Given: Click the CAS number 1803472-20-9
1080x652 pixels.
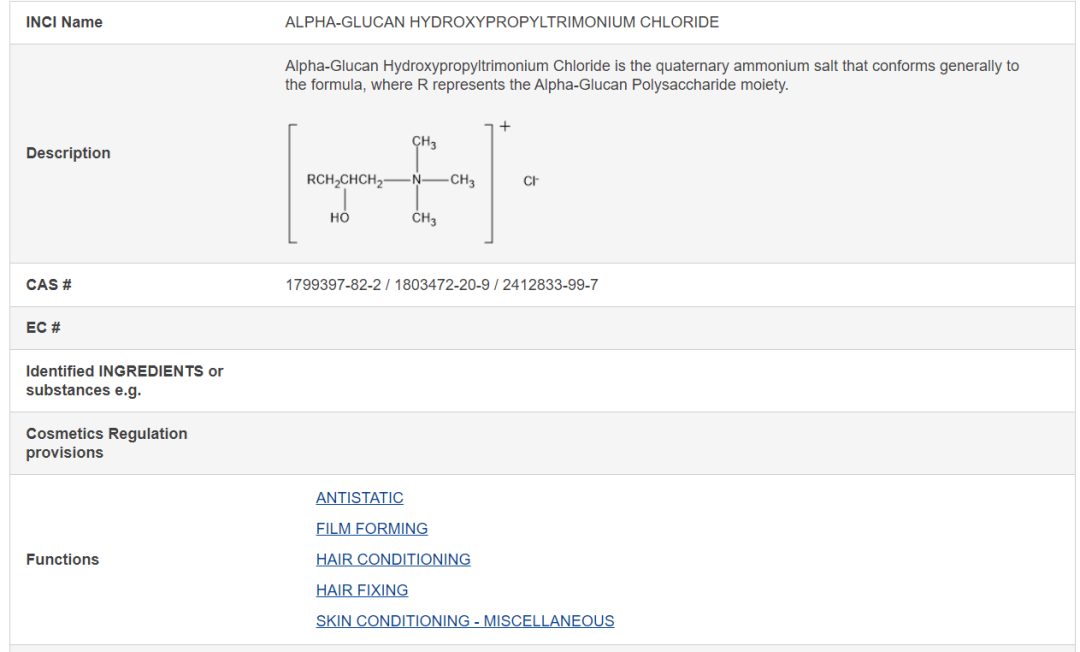Looking at the screenshot, I should coord(442,285).
